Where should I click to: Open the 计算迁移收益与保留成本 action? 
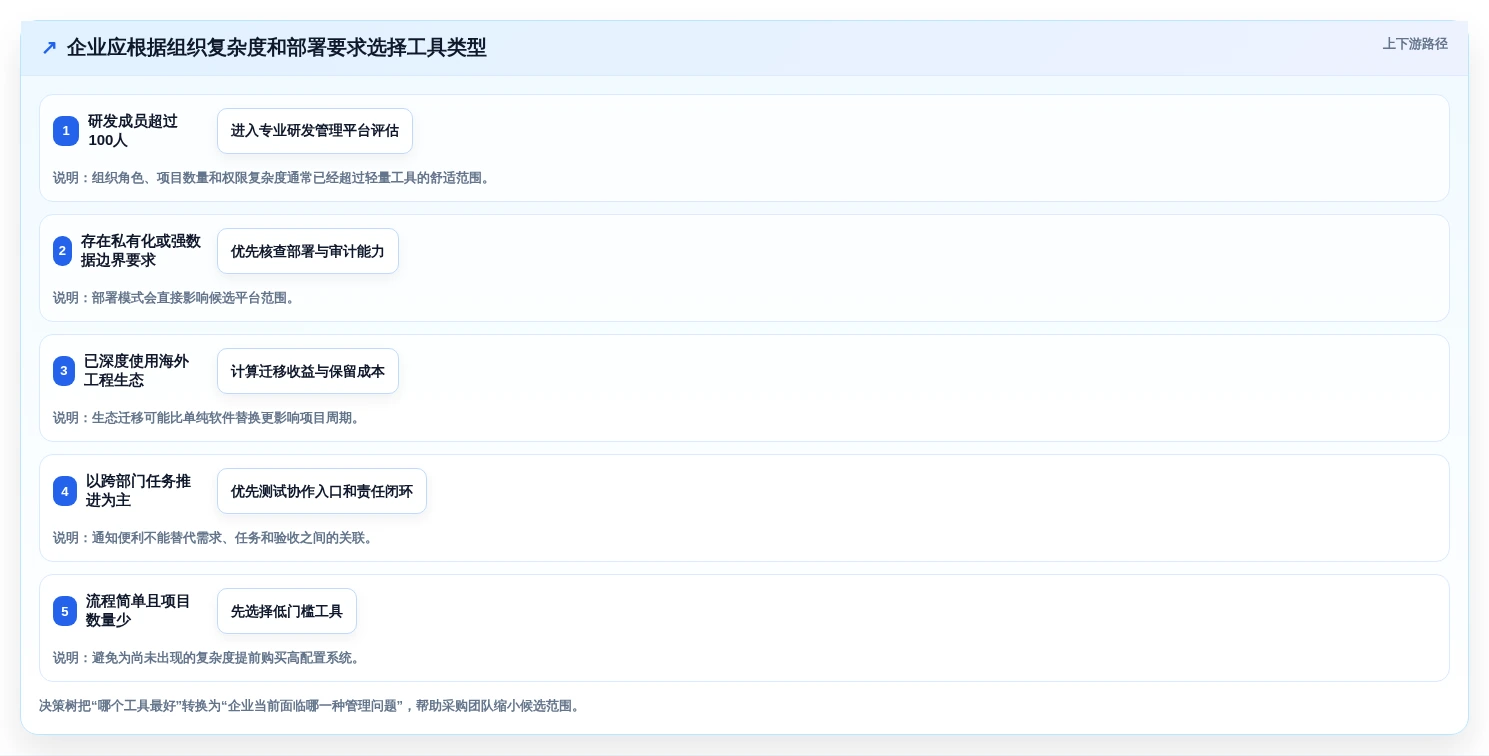pos(308,371)
